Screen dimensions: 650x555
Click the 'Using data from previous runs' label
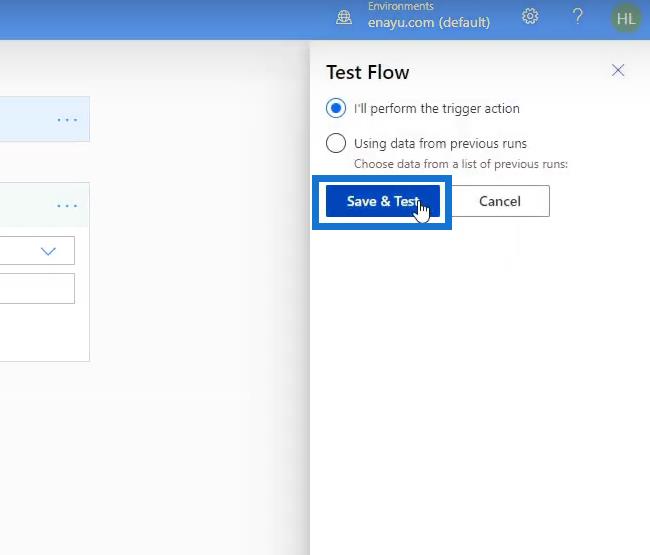click(x=440, y=143)
